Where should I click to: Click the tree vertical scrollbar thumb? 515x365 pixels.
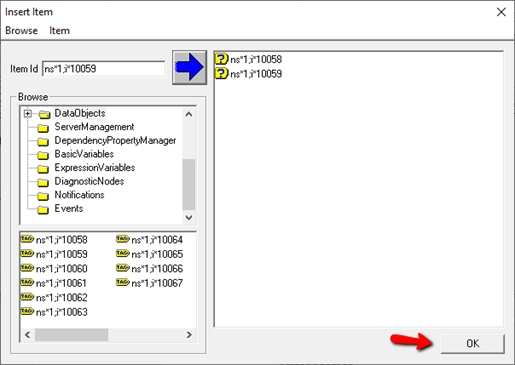[189, 185]
